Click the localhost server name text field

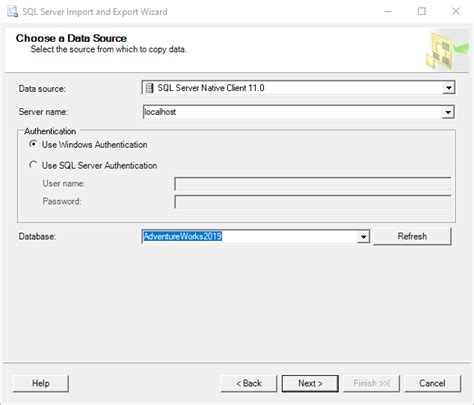tap(292, 112)
